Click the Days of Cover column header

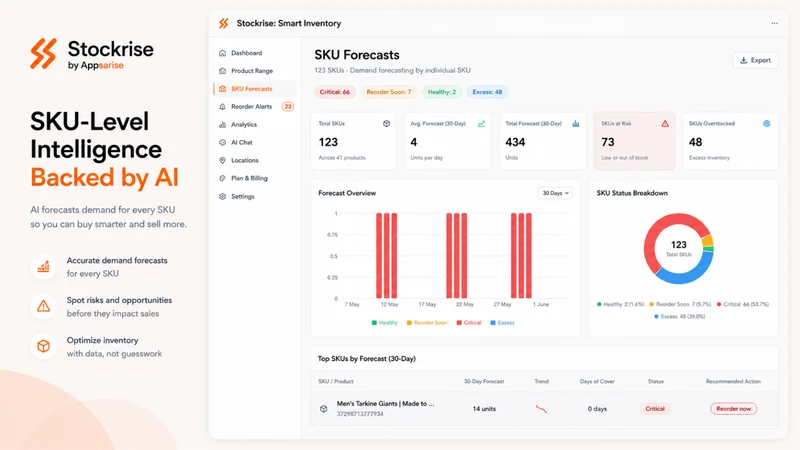pyautogui.click(x=597, y=381)
